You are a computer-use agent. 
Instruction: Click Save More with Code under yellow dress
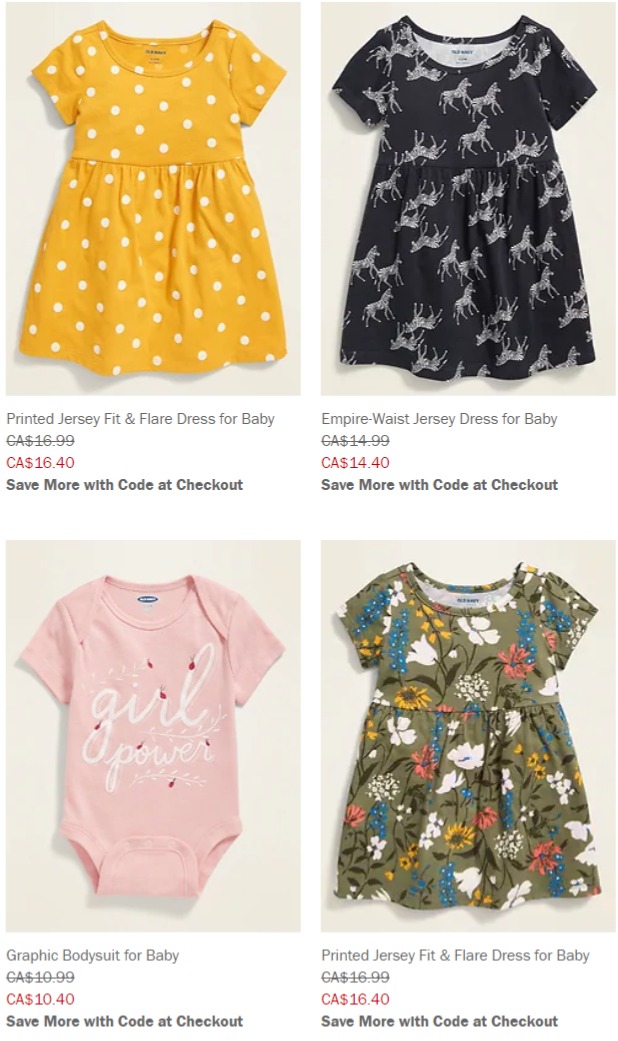pos(125,485)
